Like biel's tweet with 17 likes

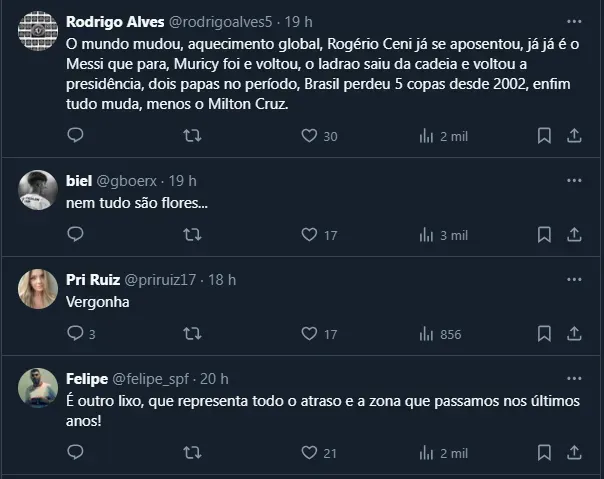(309, 235)
